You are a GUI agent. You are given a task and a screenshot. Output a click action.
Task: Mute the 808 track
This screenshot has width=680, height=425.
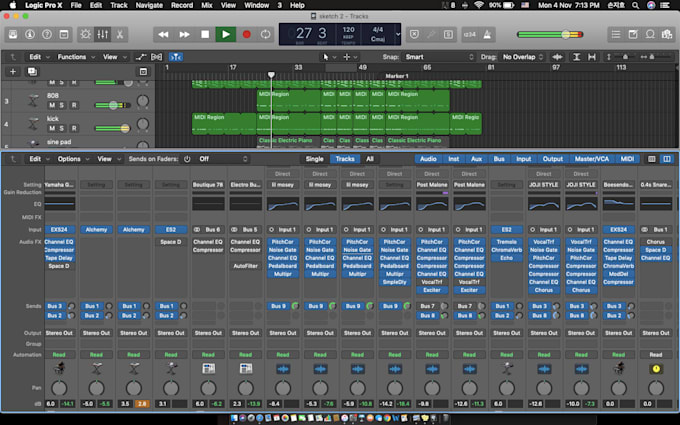pos(52,105)
